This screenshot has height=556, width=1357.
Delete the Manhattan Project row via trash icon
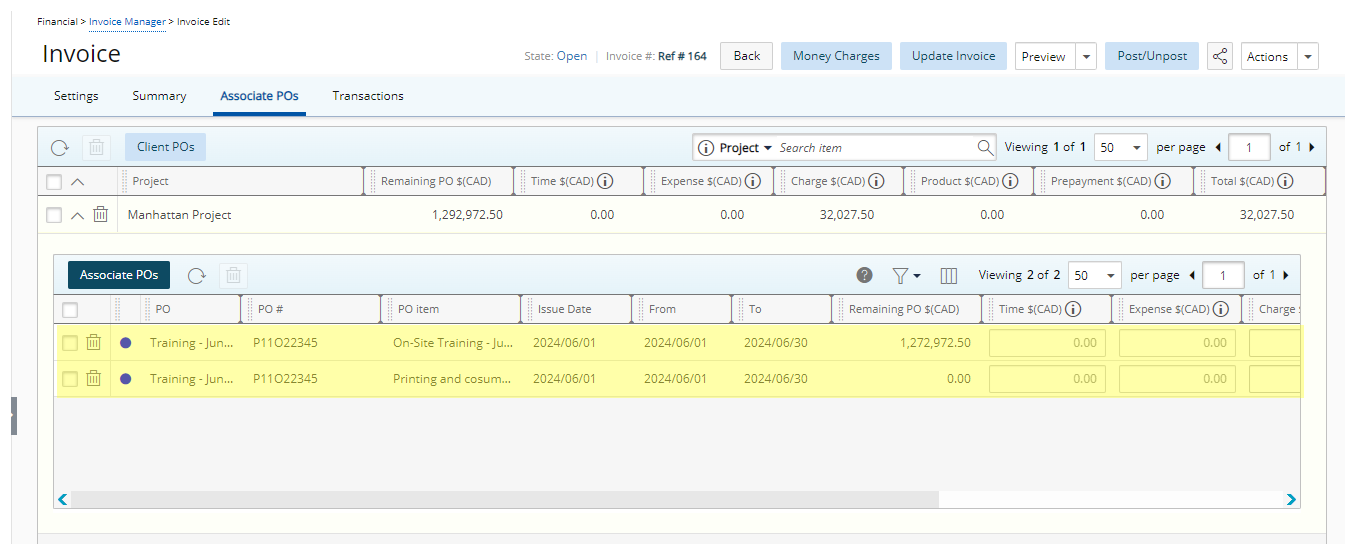100,214
